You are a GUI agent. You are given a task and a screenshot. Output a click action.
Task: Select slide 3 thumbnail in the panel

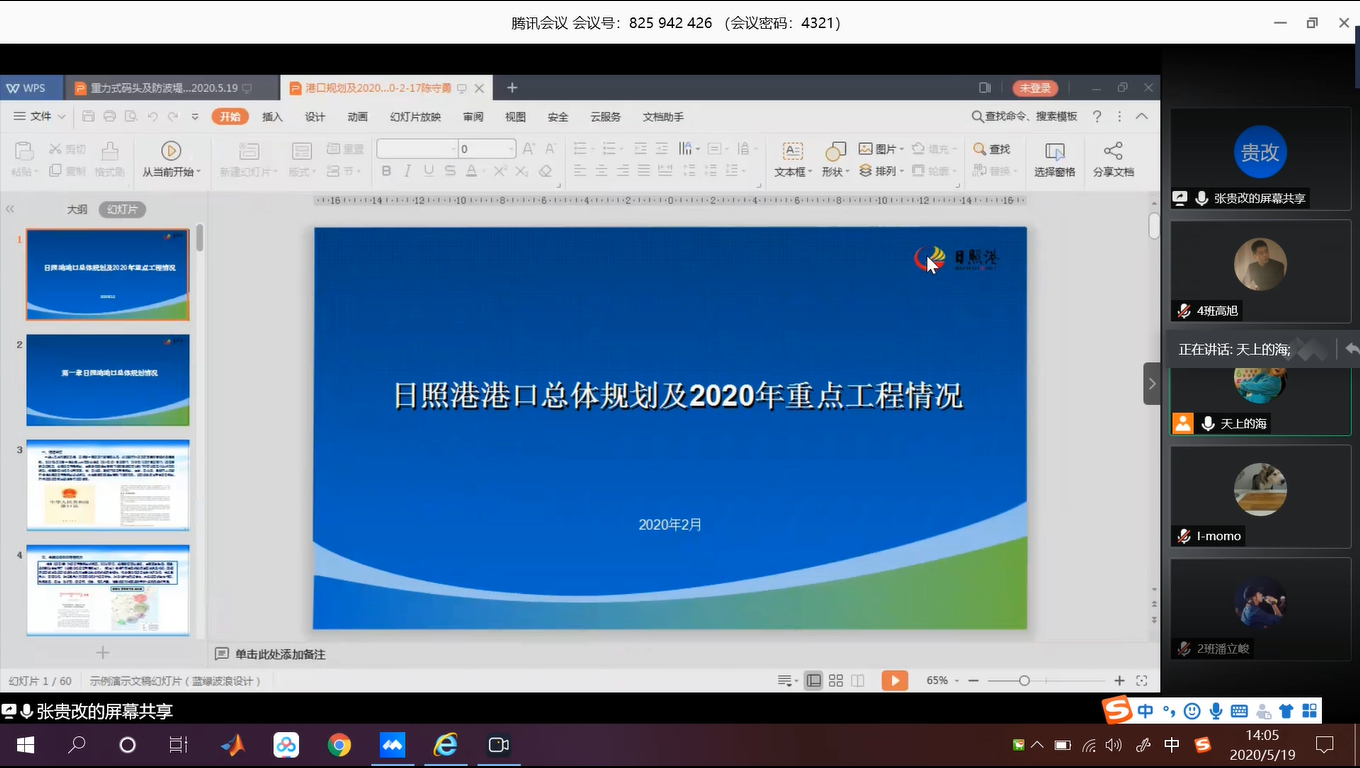pyautogui.click(x=108, y=485)
